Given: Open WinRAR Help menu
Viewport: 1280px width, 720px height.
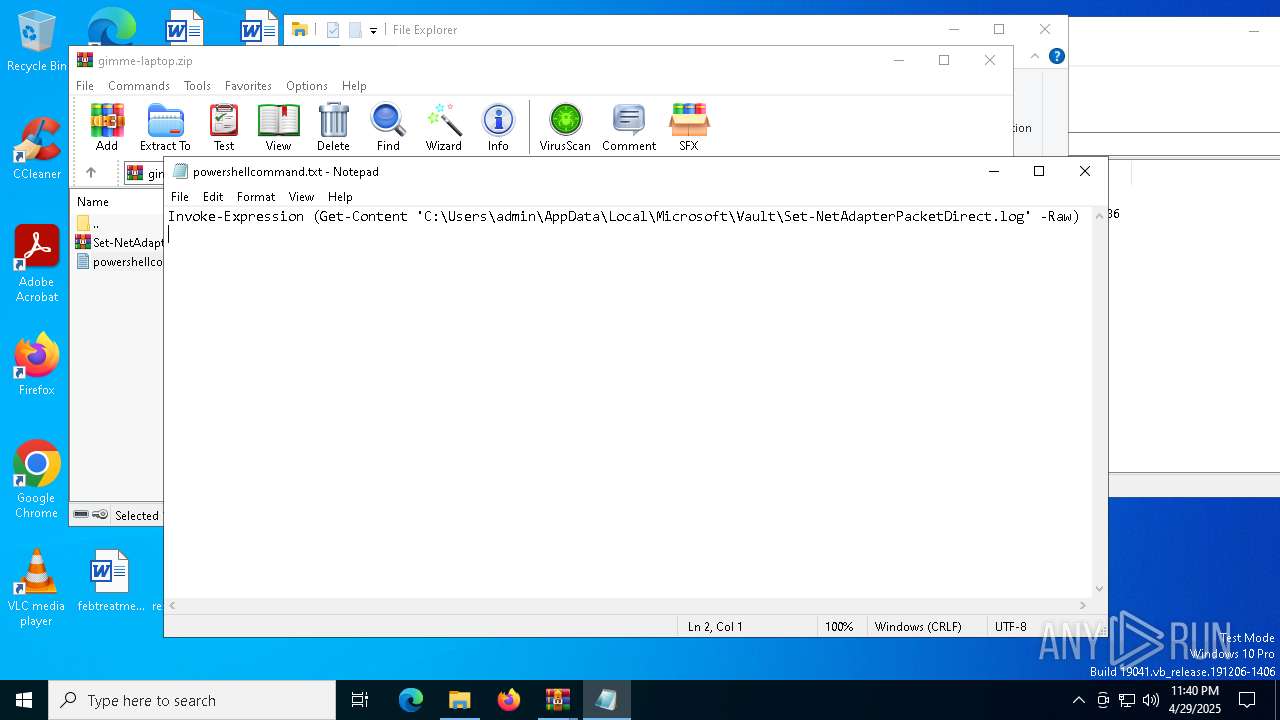Looking at the screenshot, I should [x=354, y=86].
